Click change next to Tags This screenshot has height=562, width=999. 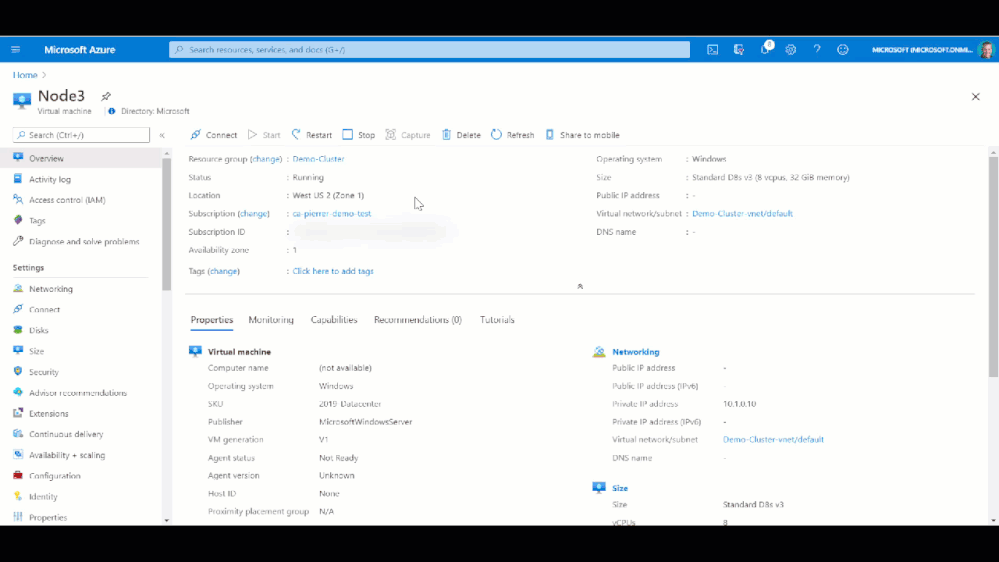(x=224, y=271)
